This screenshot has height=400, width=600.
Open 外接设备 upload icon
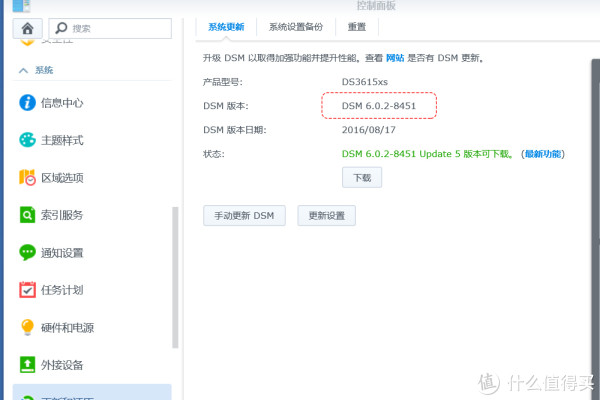tap(27, 365)
